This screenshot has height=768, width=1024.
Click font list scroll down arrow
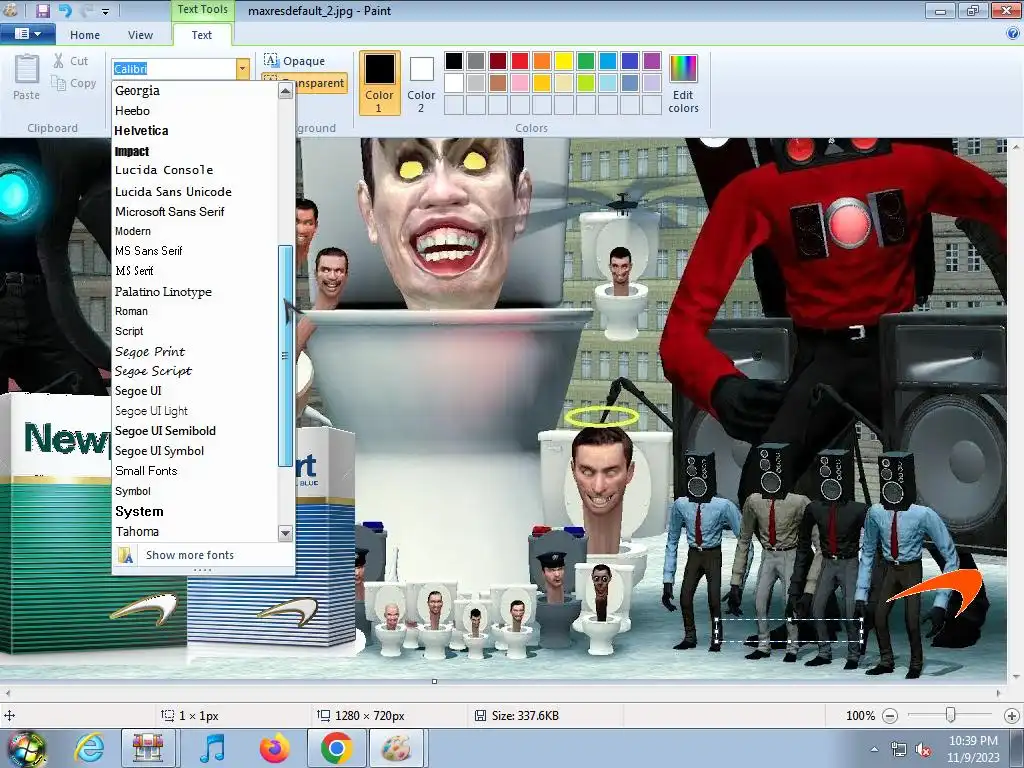285,533
